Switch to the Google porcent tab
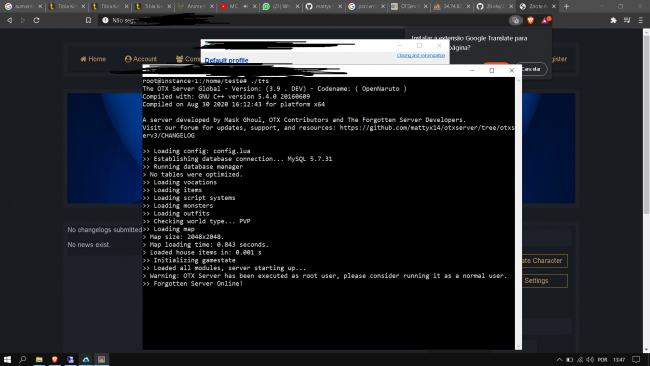The image size is (650, 366). click(366, 6)
